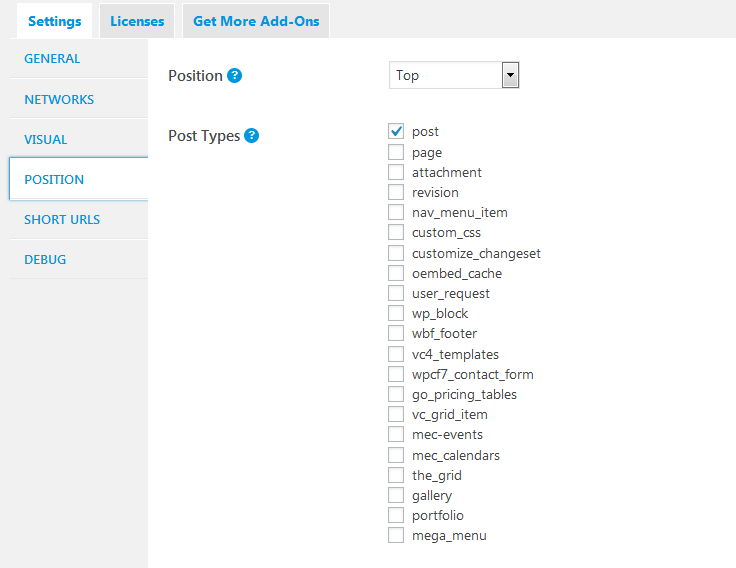736x568 pixels.
Task: Enable the page post type checkbox
Action: point(396,152)
